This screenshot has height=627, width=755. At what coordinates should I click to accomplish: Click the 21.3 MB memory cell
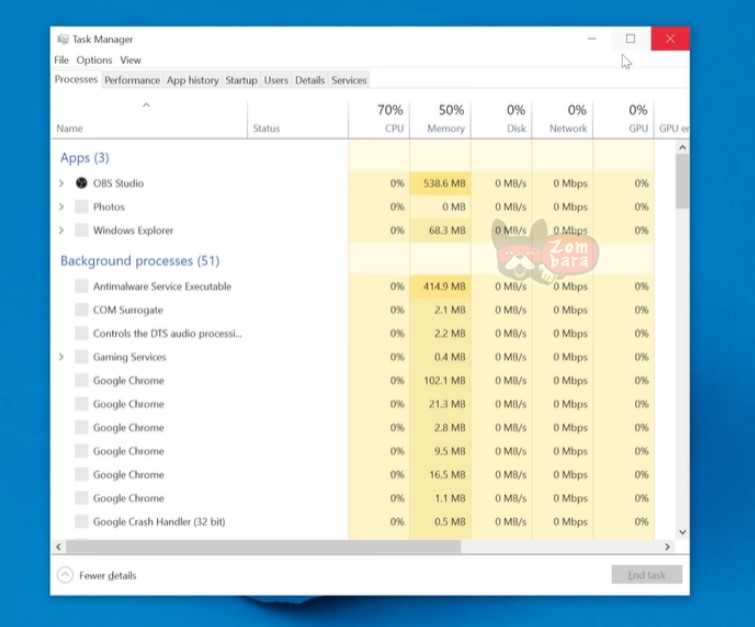(440, 404)
